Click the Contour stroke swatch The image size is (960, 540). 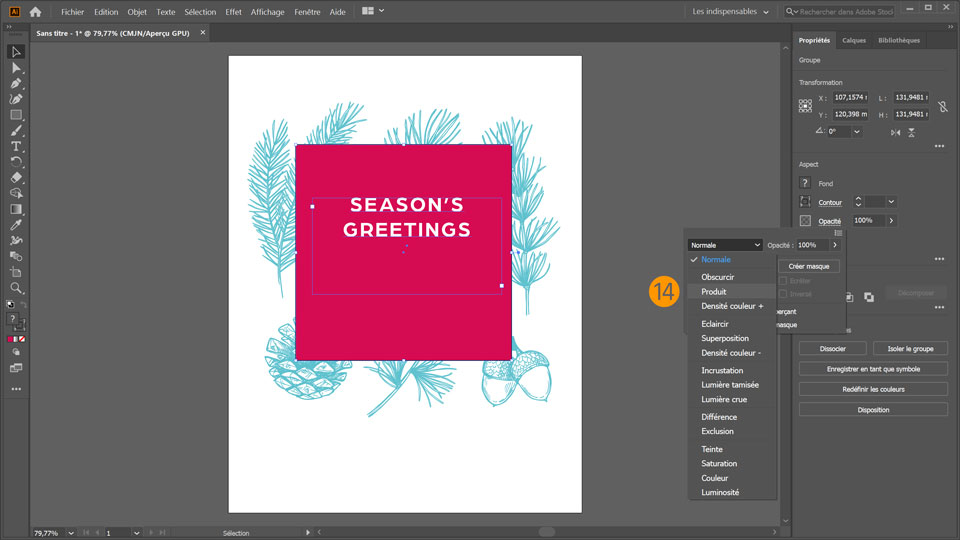[x=805, y=201]
